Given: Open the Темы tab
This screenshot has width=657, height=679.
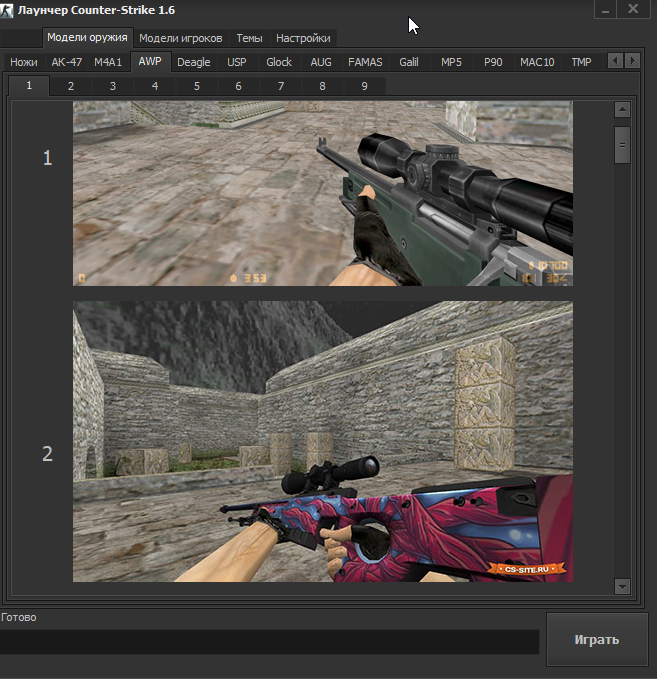Looking at the screenshot, I should tap(249, 39).
